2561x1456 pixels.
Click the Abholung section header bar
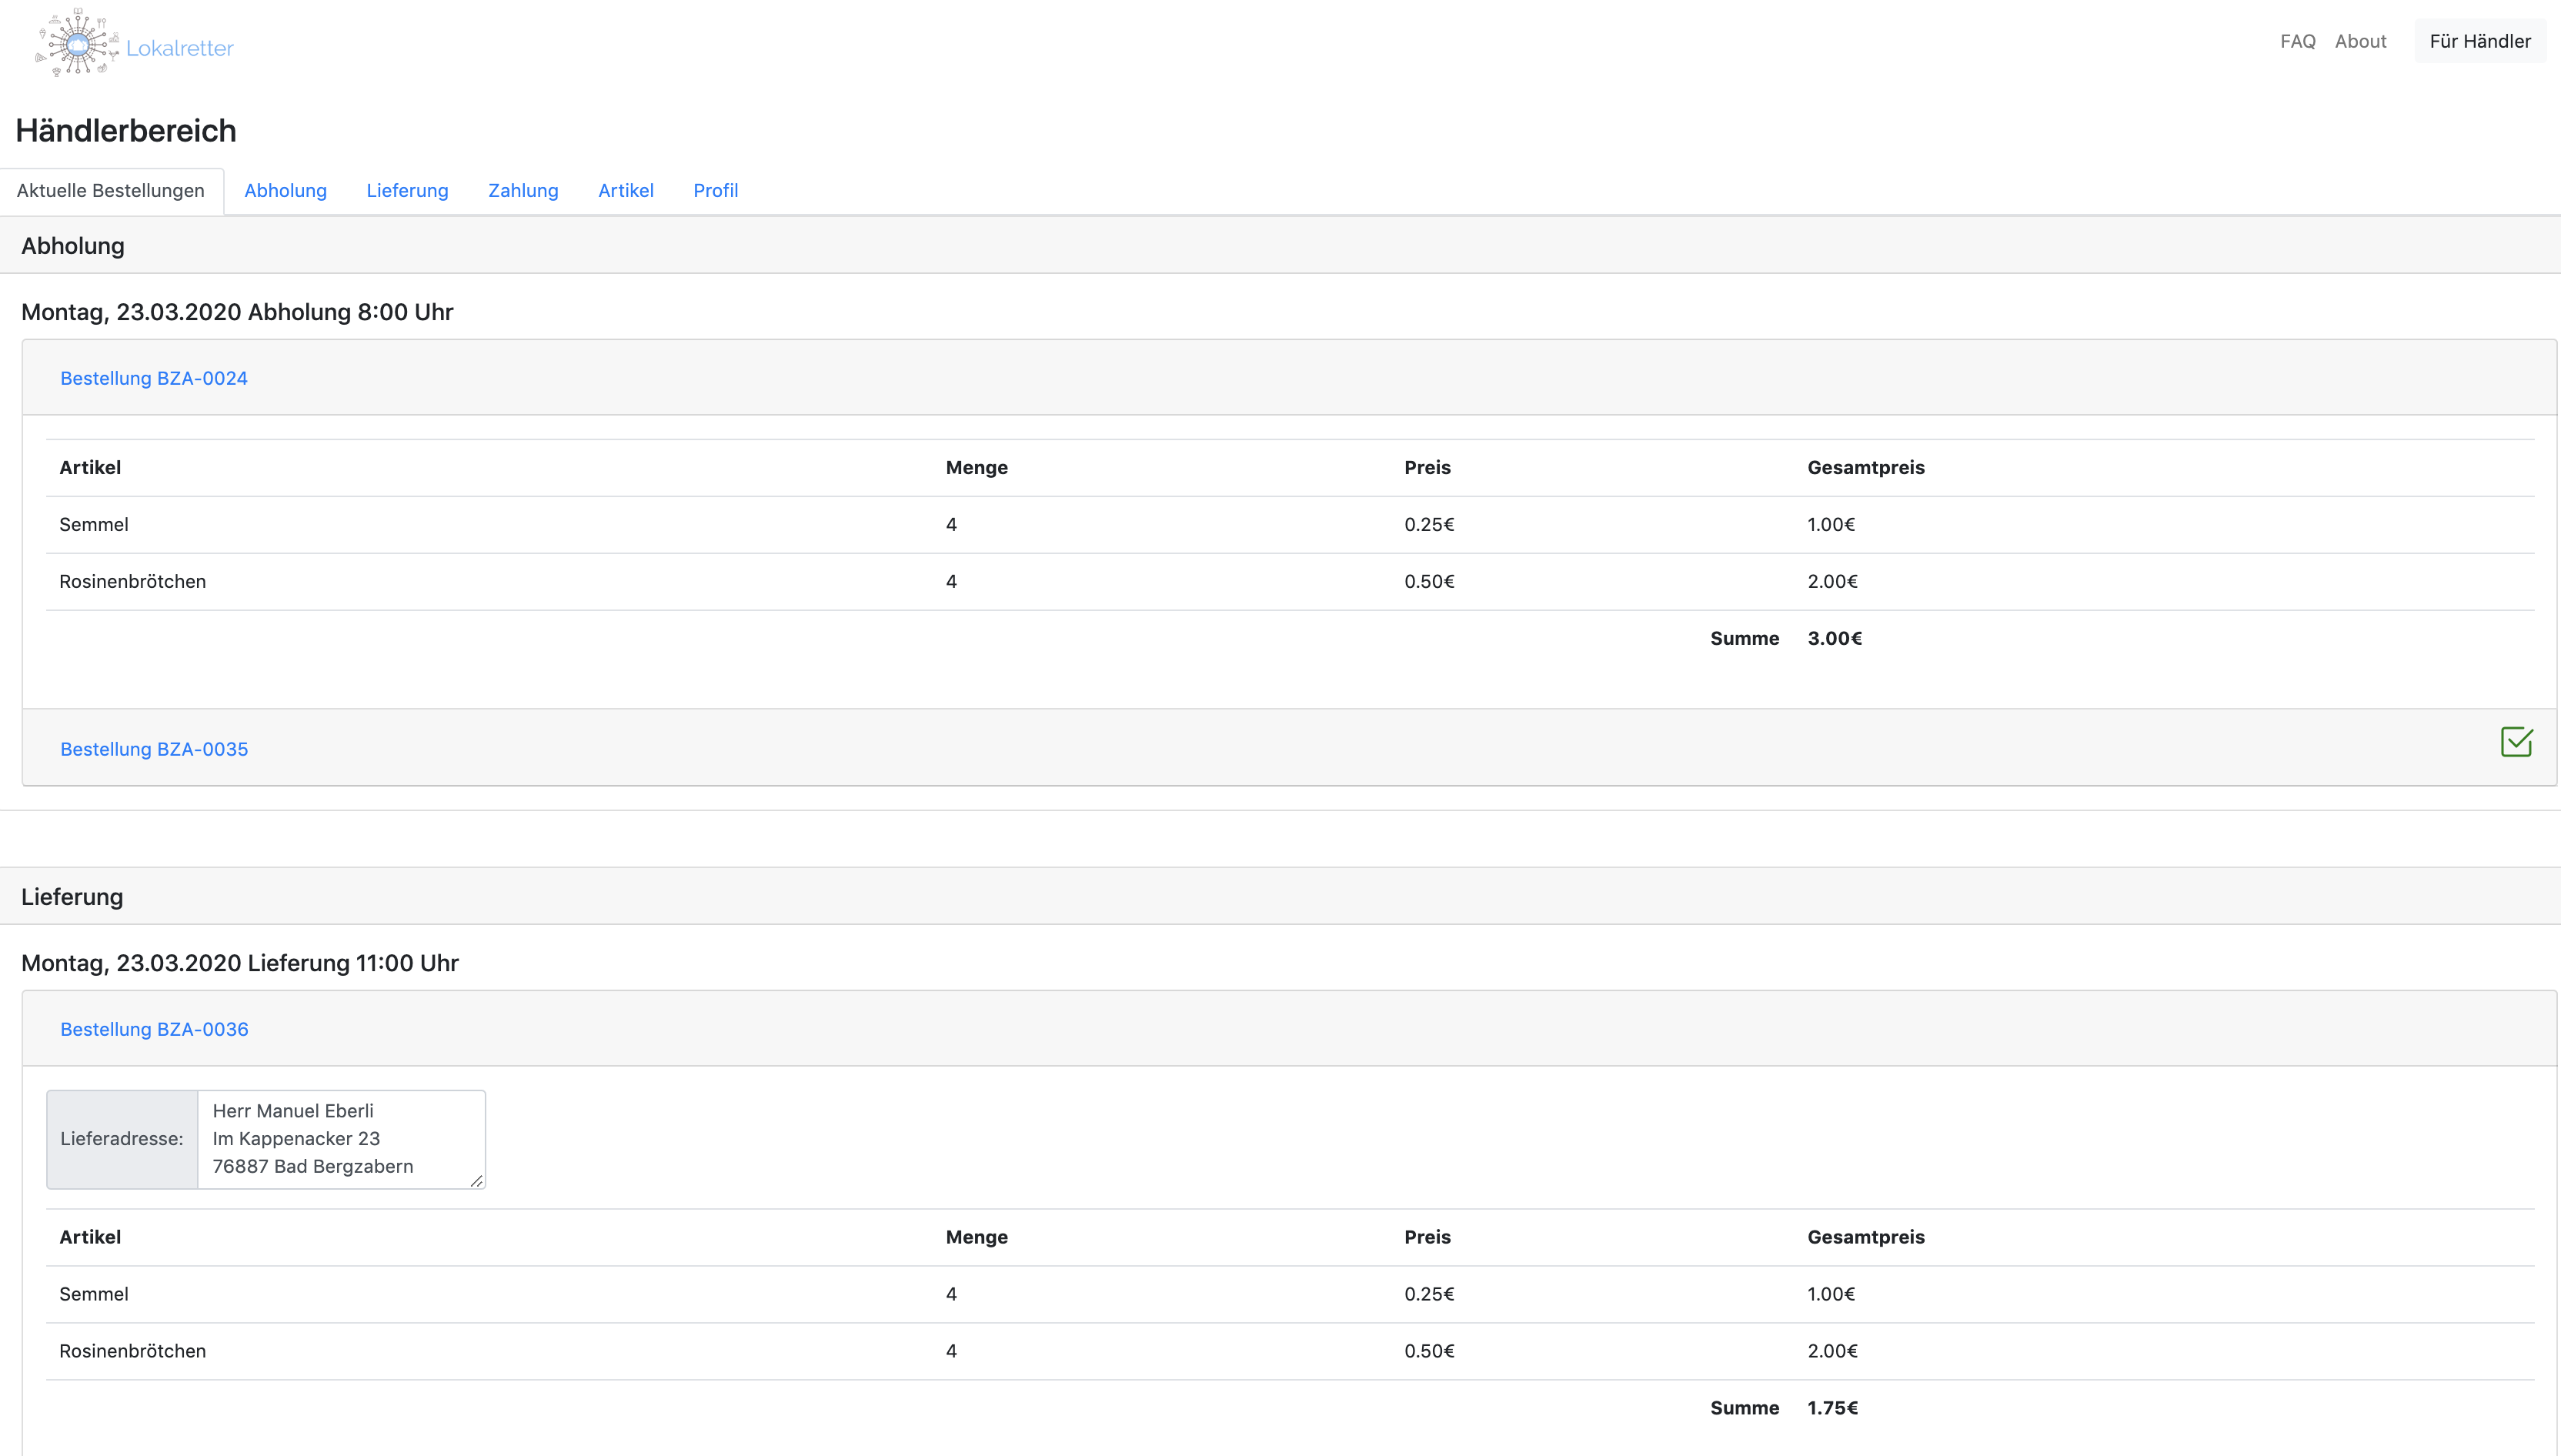click(1280, 246)
